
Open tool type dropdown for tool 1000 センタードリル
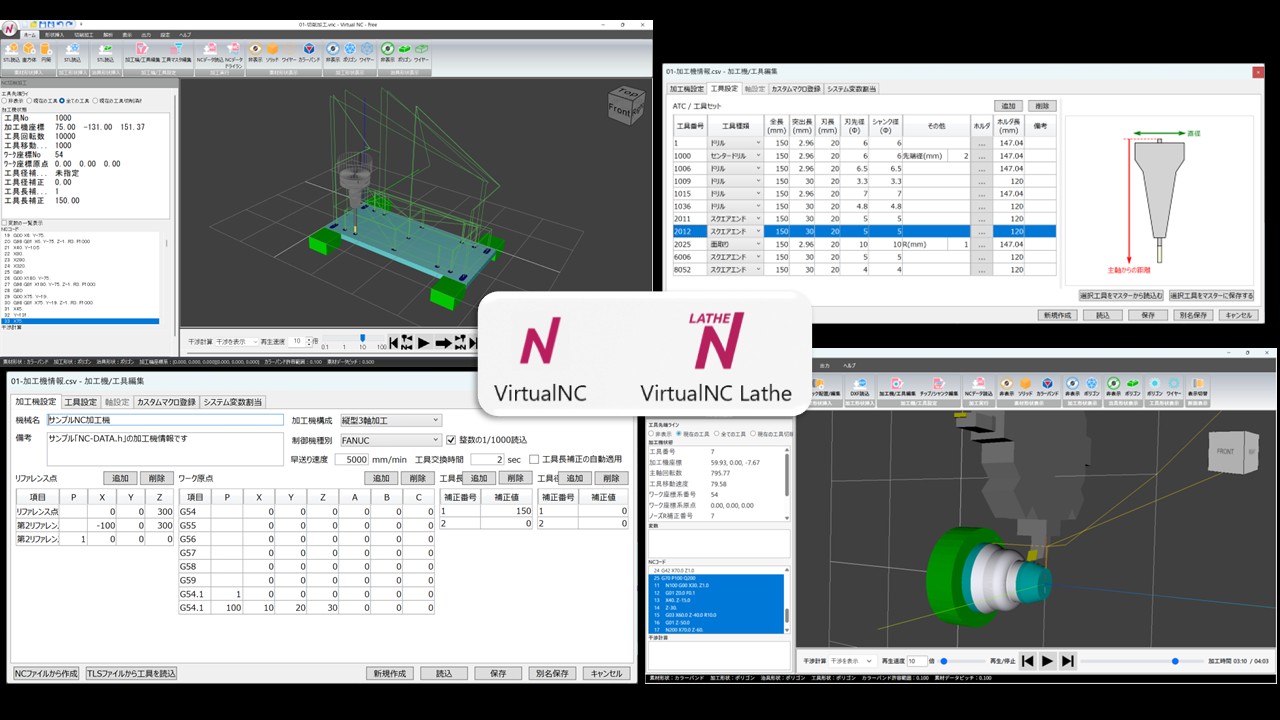click(735, 157)
